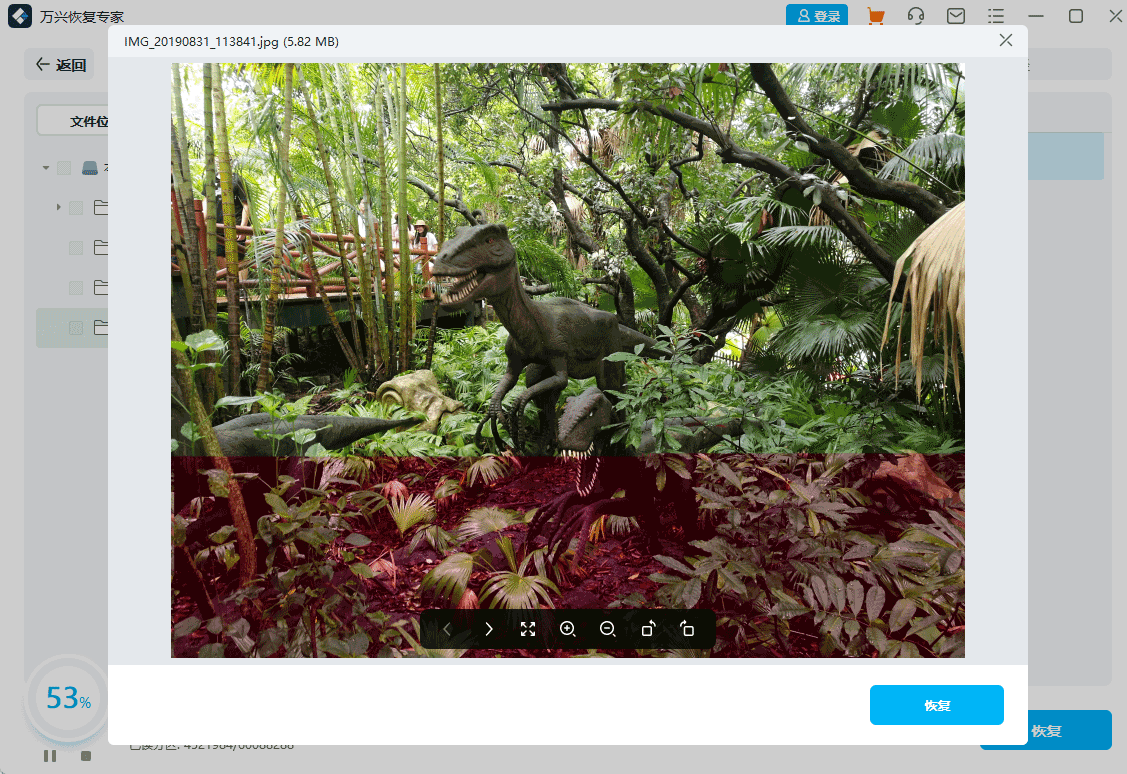The width and height of the screenshot is (1127, 774).
Task: Check the highlighted folder's checkbox
Action: pyautogui.click(x=75, y=327)
